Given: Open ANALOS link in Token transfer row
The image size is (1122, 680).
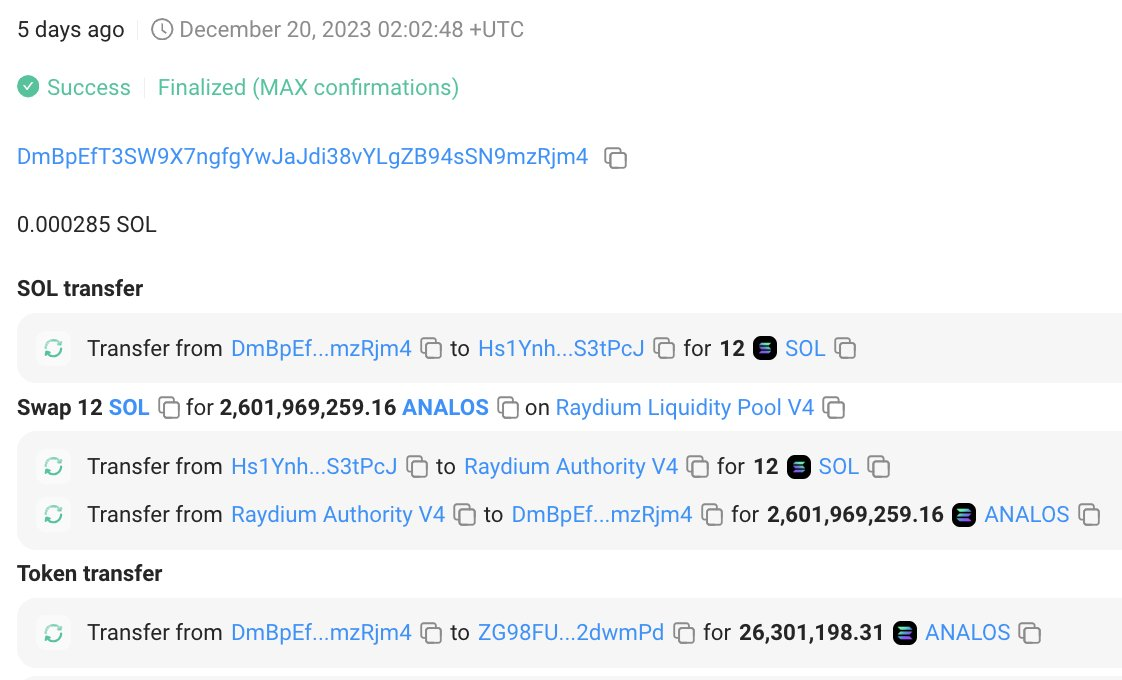Looking at the screenshot, I should [967, 633].
